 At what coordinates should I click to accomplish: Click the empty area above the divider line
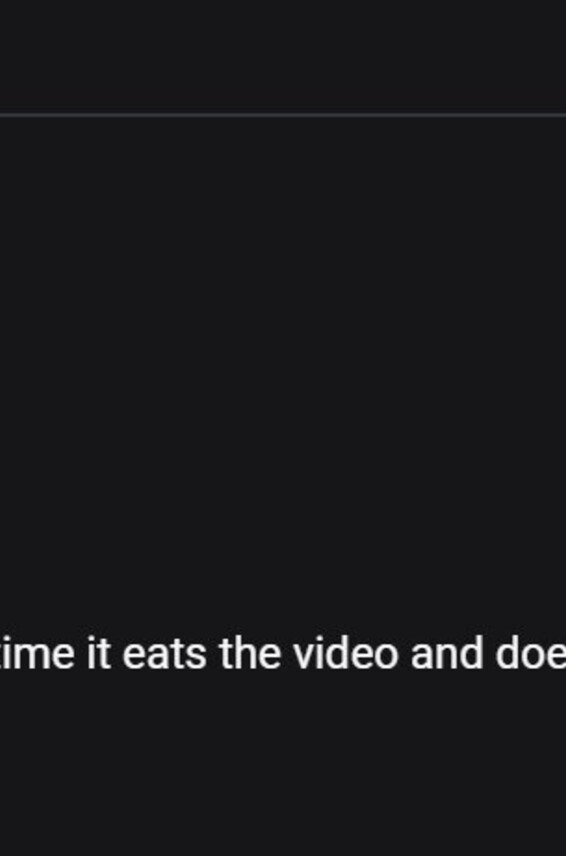coord(283,55)
